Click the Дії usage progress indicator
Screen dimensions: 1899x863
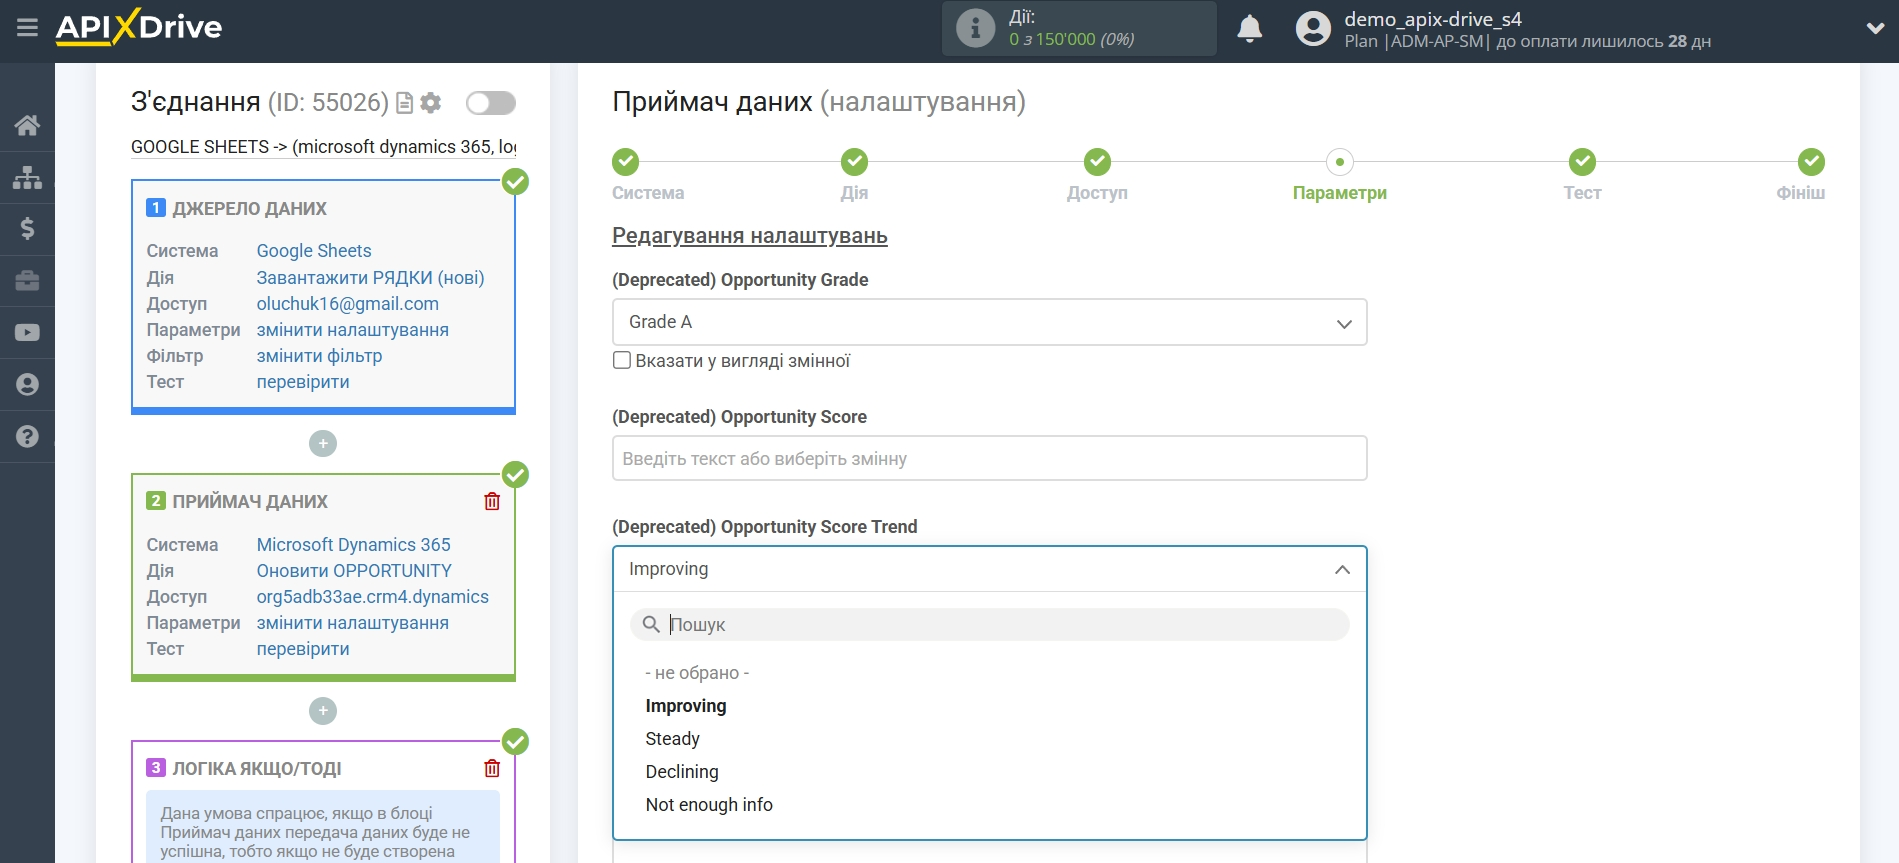(1079, 28)
